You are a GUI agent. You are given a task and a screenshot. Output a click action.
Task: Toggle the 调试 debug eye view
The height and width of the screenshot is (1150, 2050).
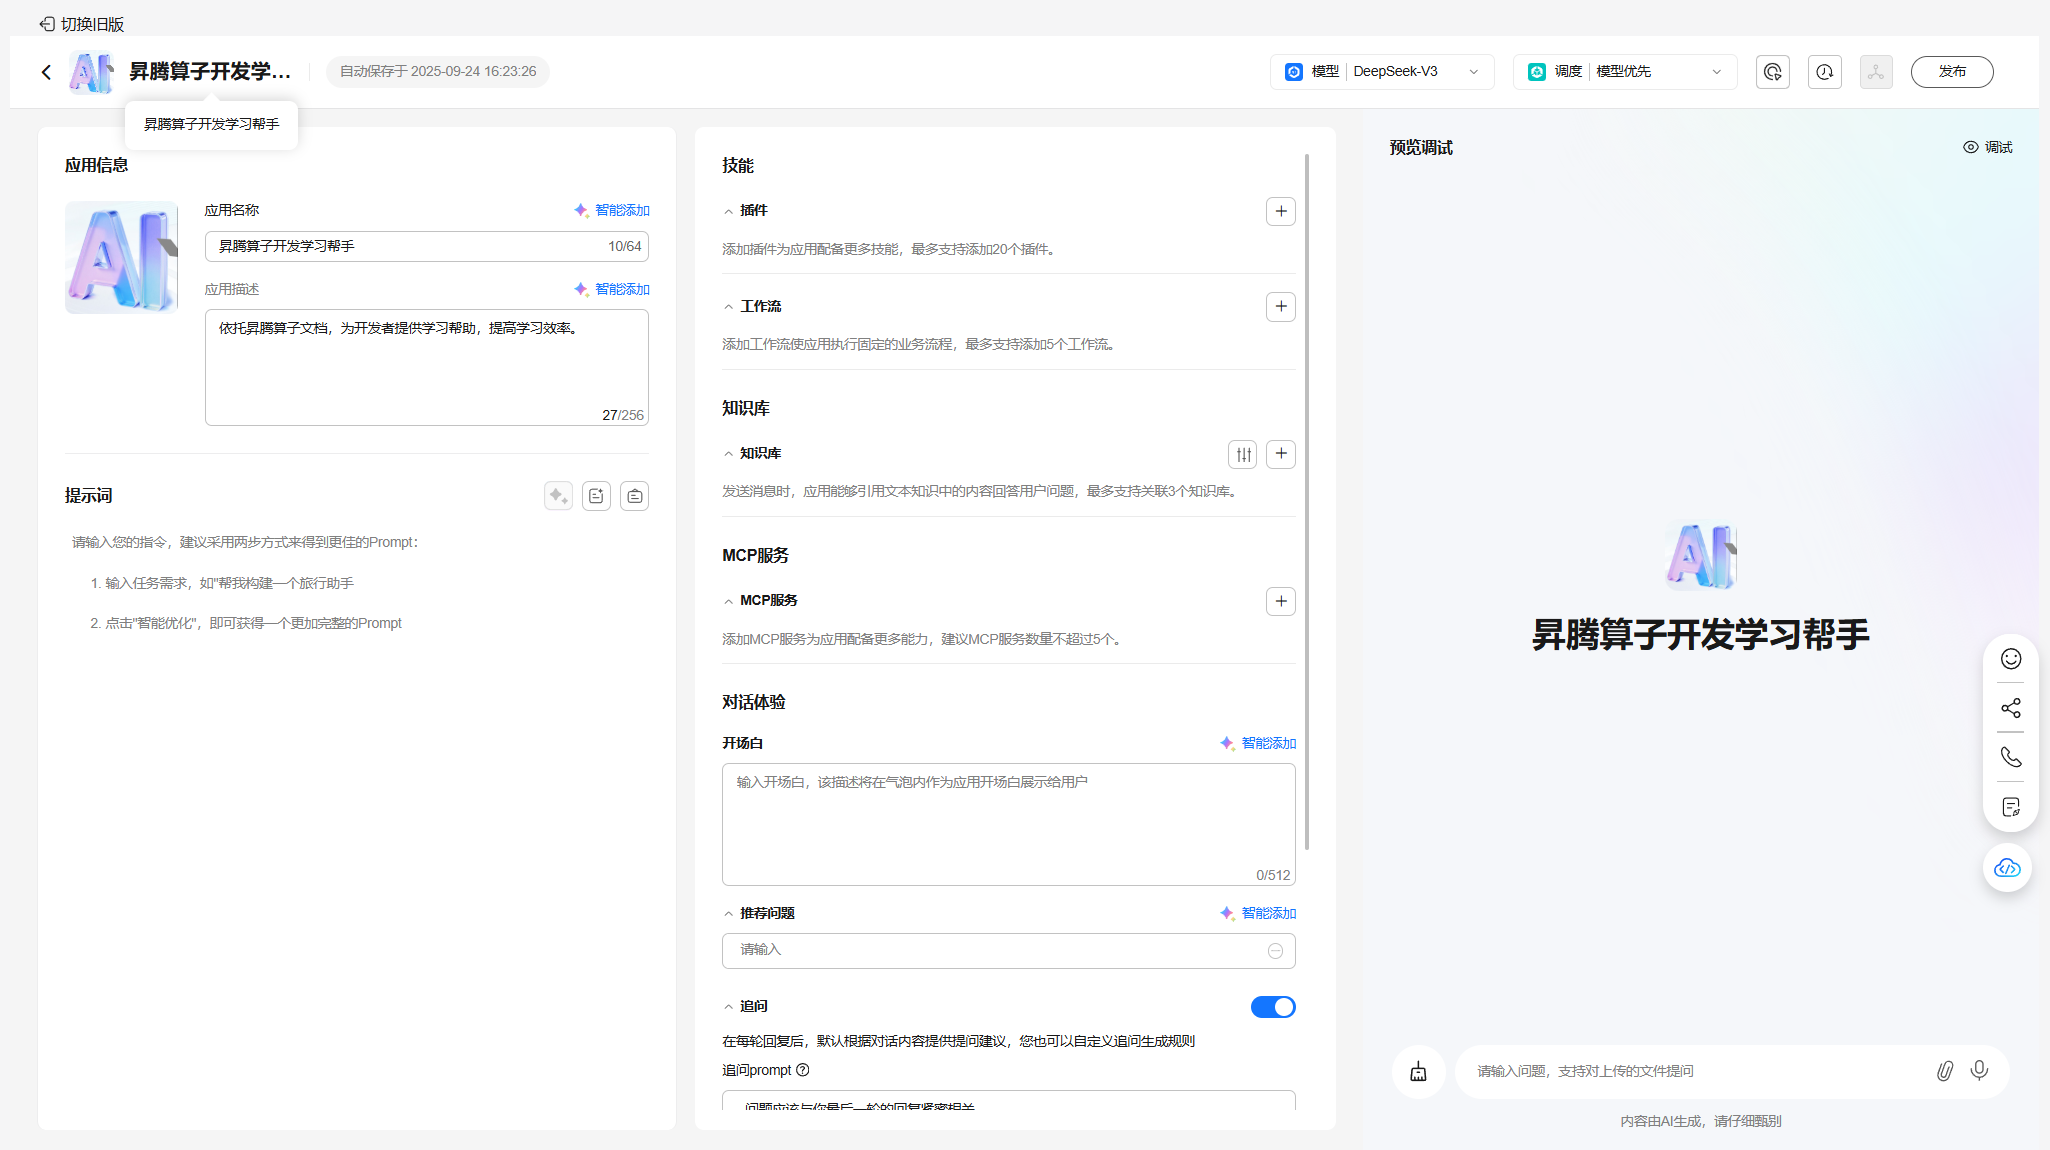(x=1987, y=147)
